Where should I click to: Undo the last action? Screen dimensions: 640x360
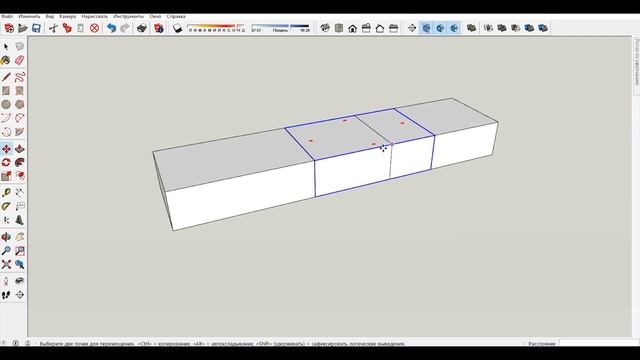pos(111,28)
